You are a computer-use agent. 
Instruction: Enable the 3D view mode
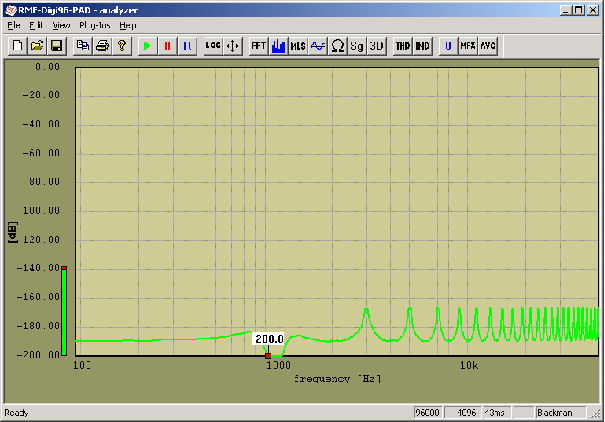pos(376,46)
